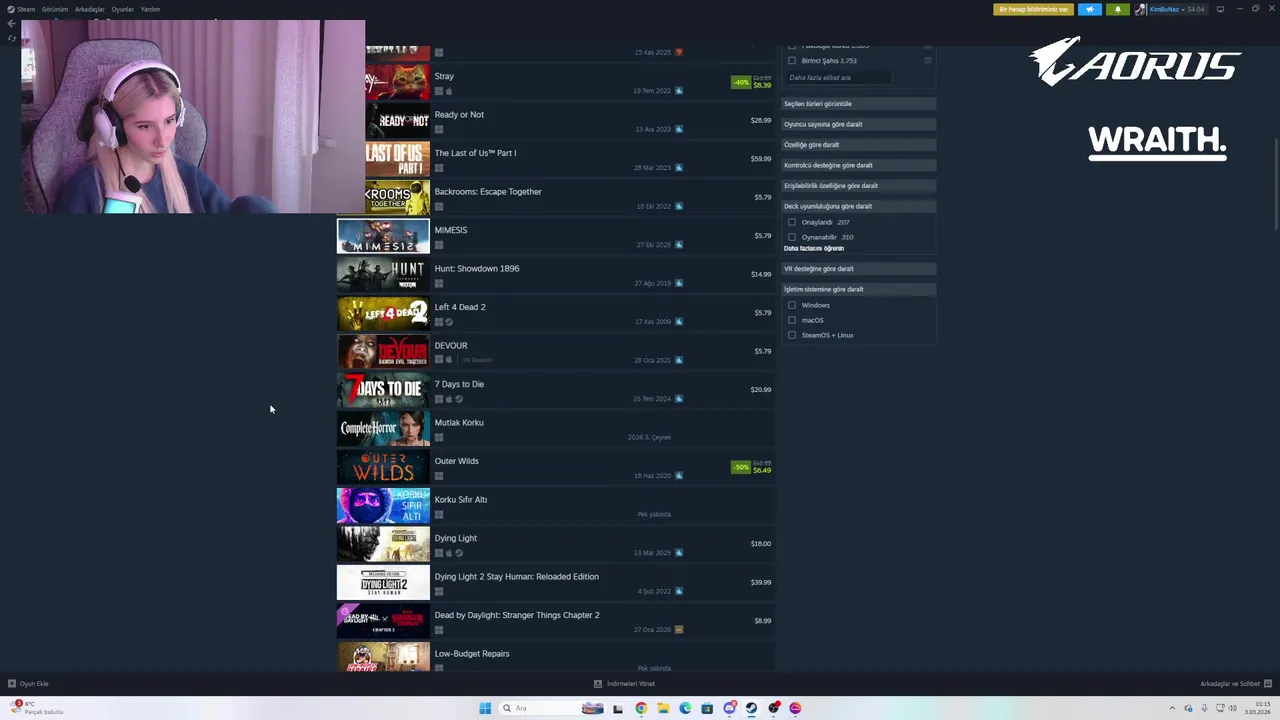
Task: Click the MIMESIS game thumbnail
Action: pyautogui.click(x=383, y=236)
